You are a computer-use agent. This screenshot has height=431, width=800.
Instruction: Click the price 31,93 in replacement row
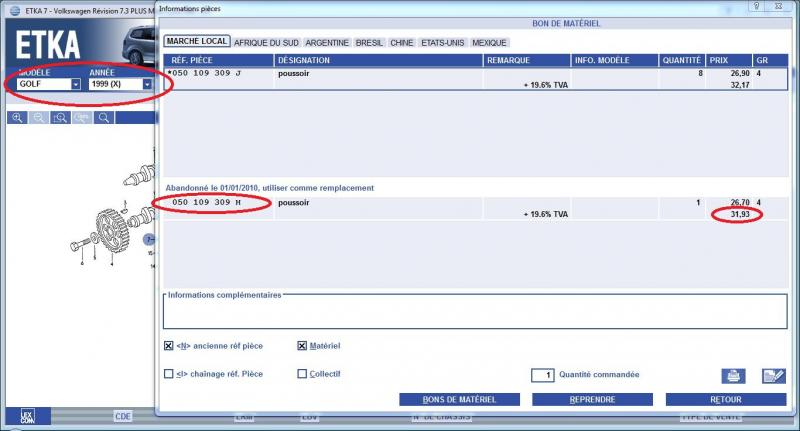point(740,214)
